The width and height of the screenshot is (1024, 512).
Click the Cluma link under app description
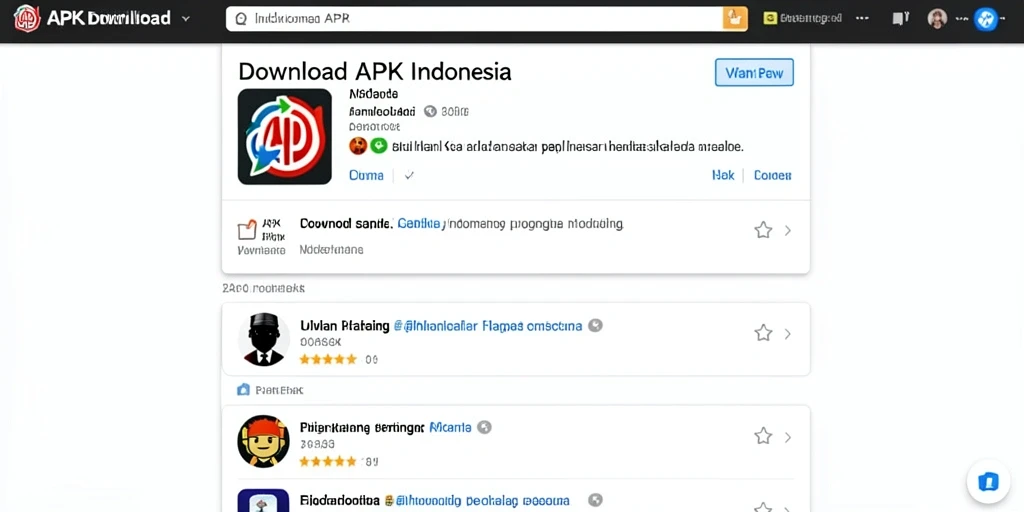(366, 175)
